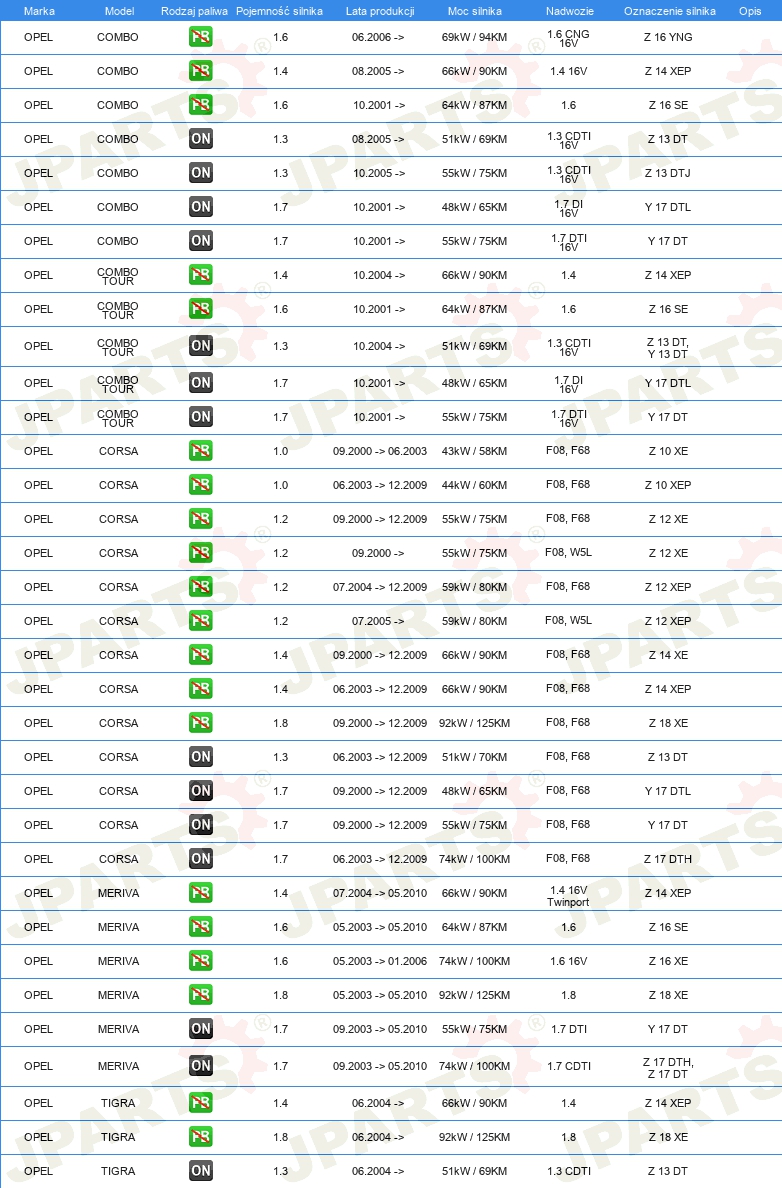Click the Nadwozie column header
This screenshot has width=782, height=1188.
(x=570, y=11)
